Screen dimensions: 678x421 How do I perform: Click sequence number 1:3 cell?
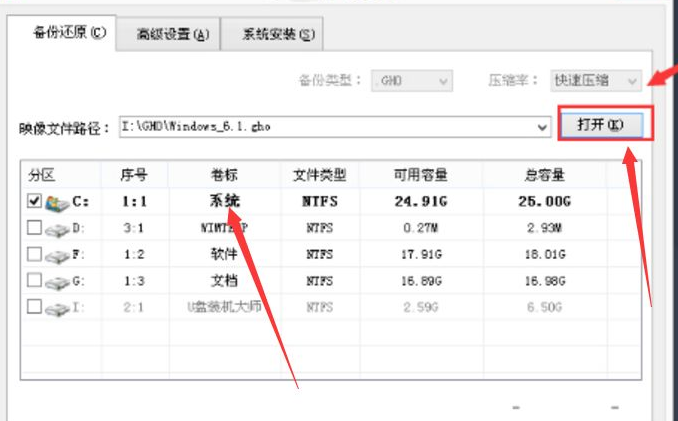134,281
